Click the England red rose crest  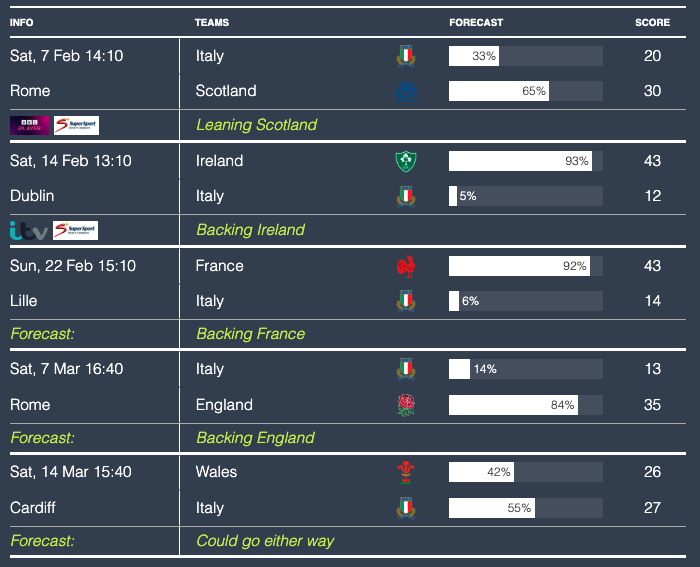click(x=406, y=405)
